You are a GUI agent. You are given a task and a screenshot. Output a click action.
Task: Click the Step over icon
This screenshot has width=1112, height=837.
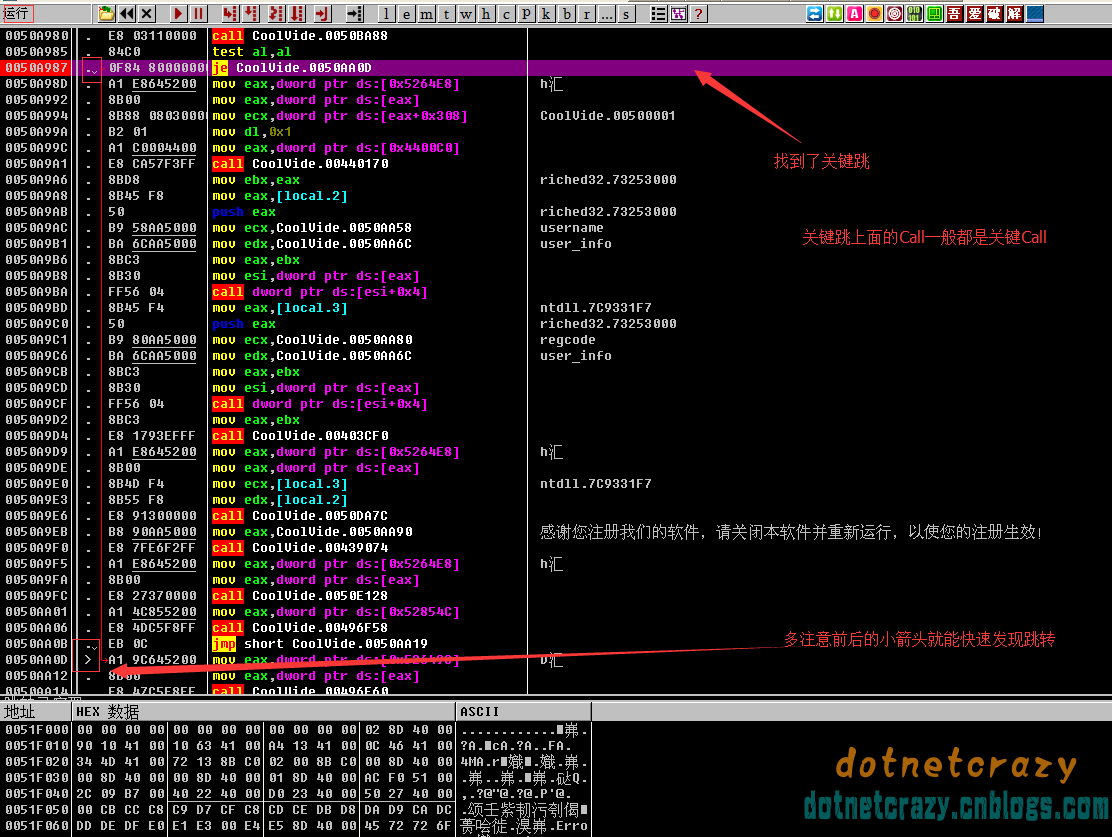click(x=251, y=13)
